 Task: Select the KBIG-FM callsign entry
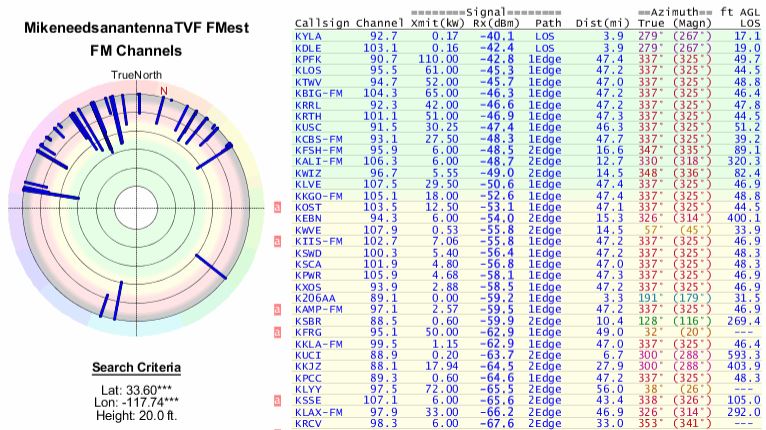[x=319, y=94]
